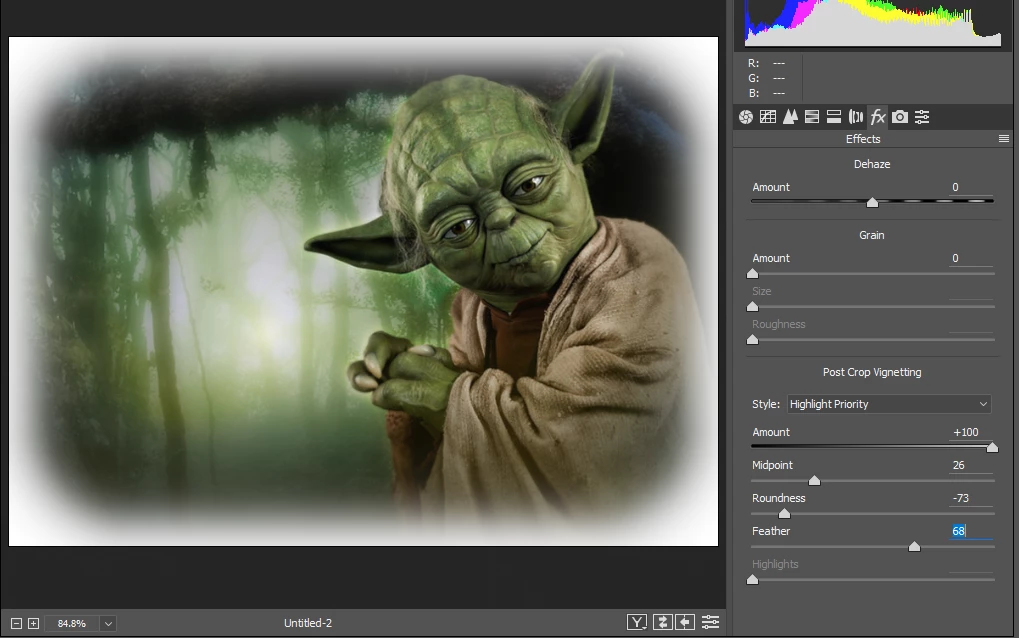This screenshot has height=638, width=1019.
Task: Open the zoom level dropdown arrow
Action: pyautogui.click(x=109, y=624)
